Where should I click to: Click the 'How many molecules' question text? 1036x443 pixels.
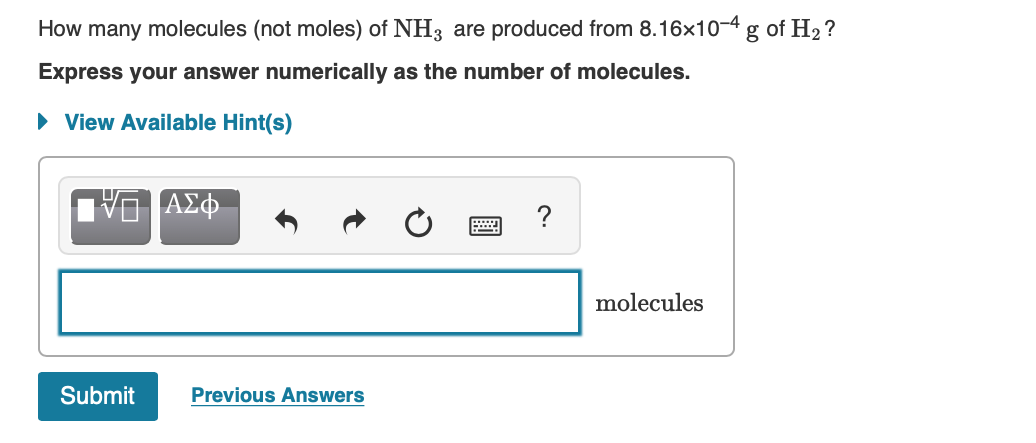click(141, 30)
